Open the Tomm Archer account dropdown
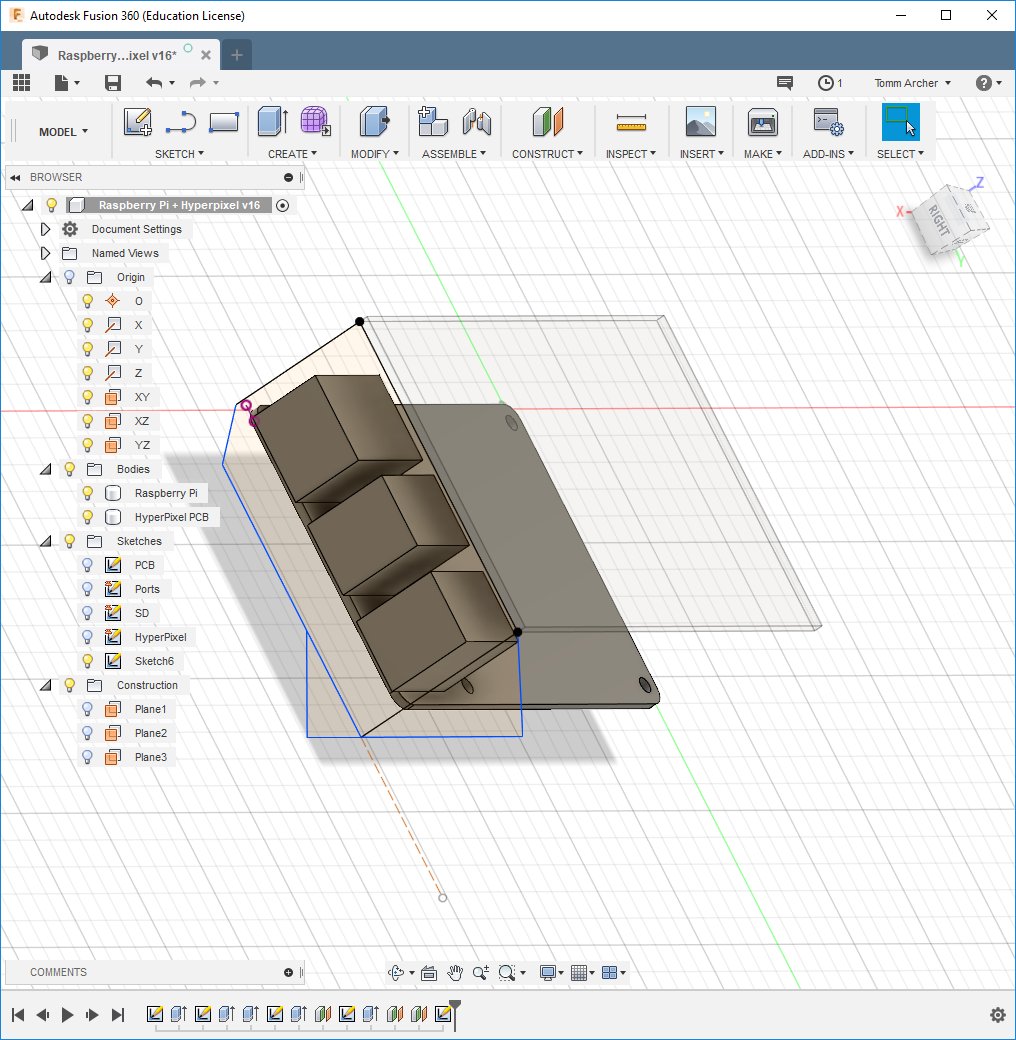1016x1040 pixels. (913, 83)
